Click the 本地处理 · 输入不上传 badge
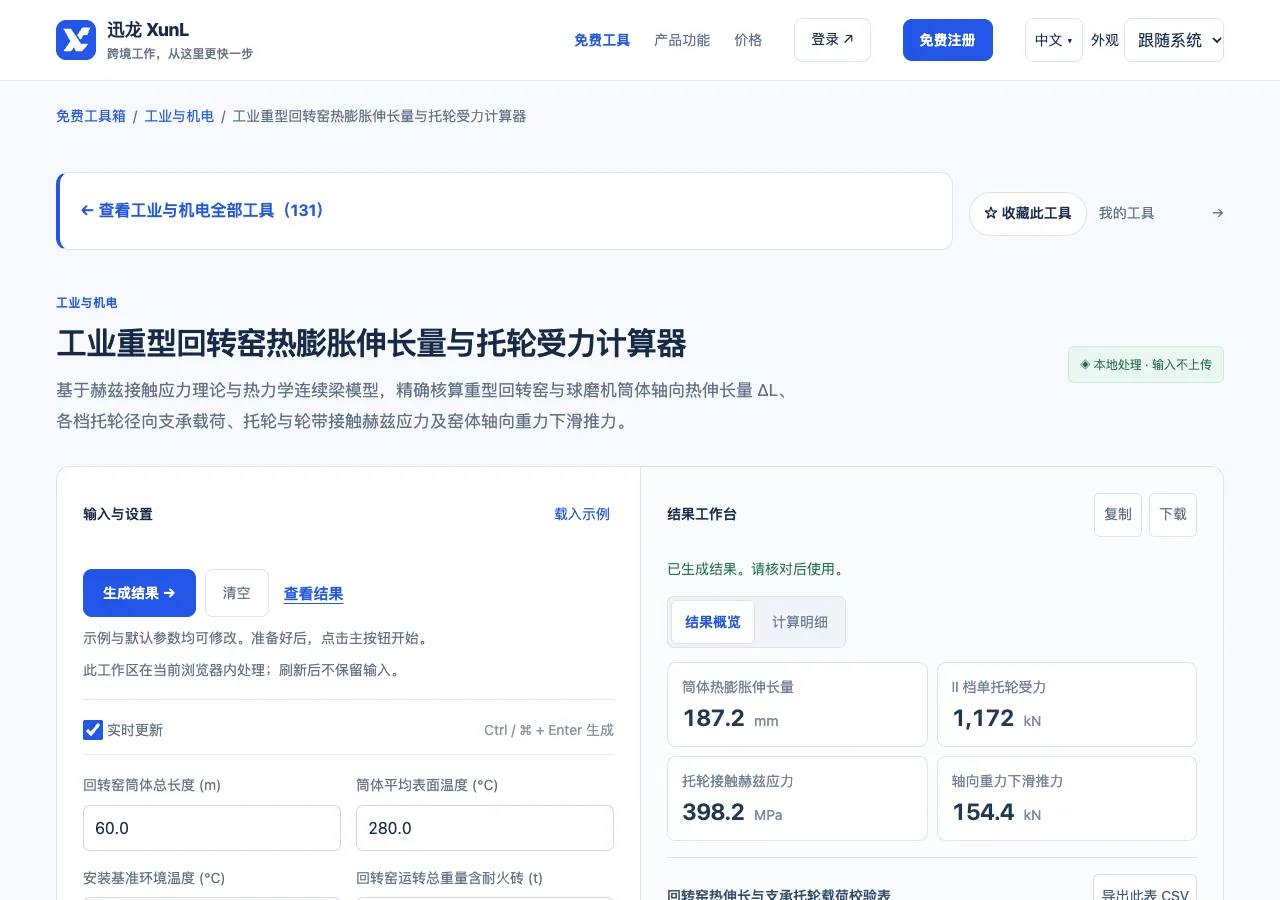This screenshot has height=900, width=1280. (x=1146, y=365)
